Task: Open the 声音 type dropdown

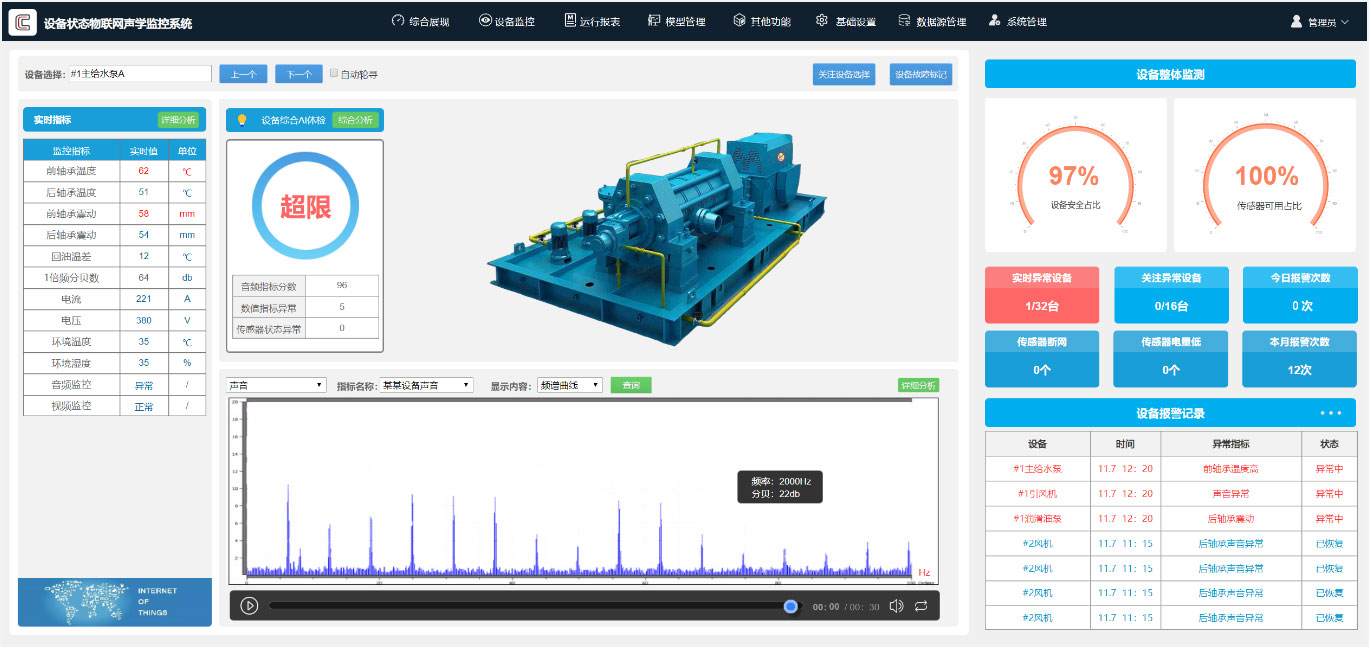Action: click(277, 385)
